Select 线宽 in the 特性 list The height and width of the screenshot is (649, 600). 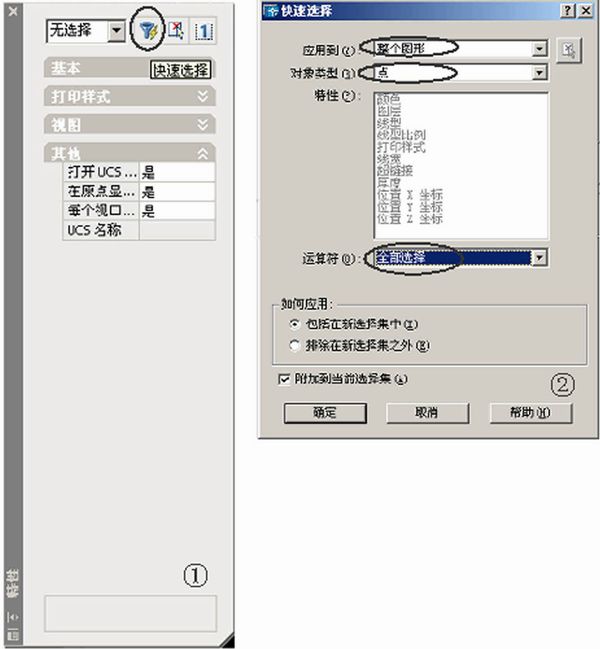389,159
